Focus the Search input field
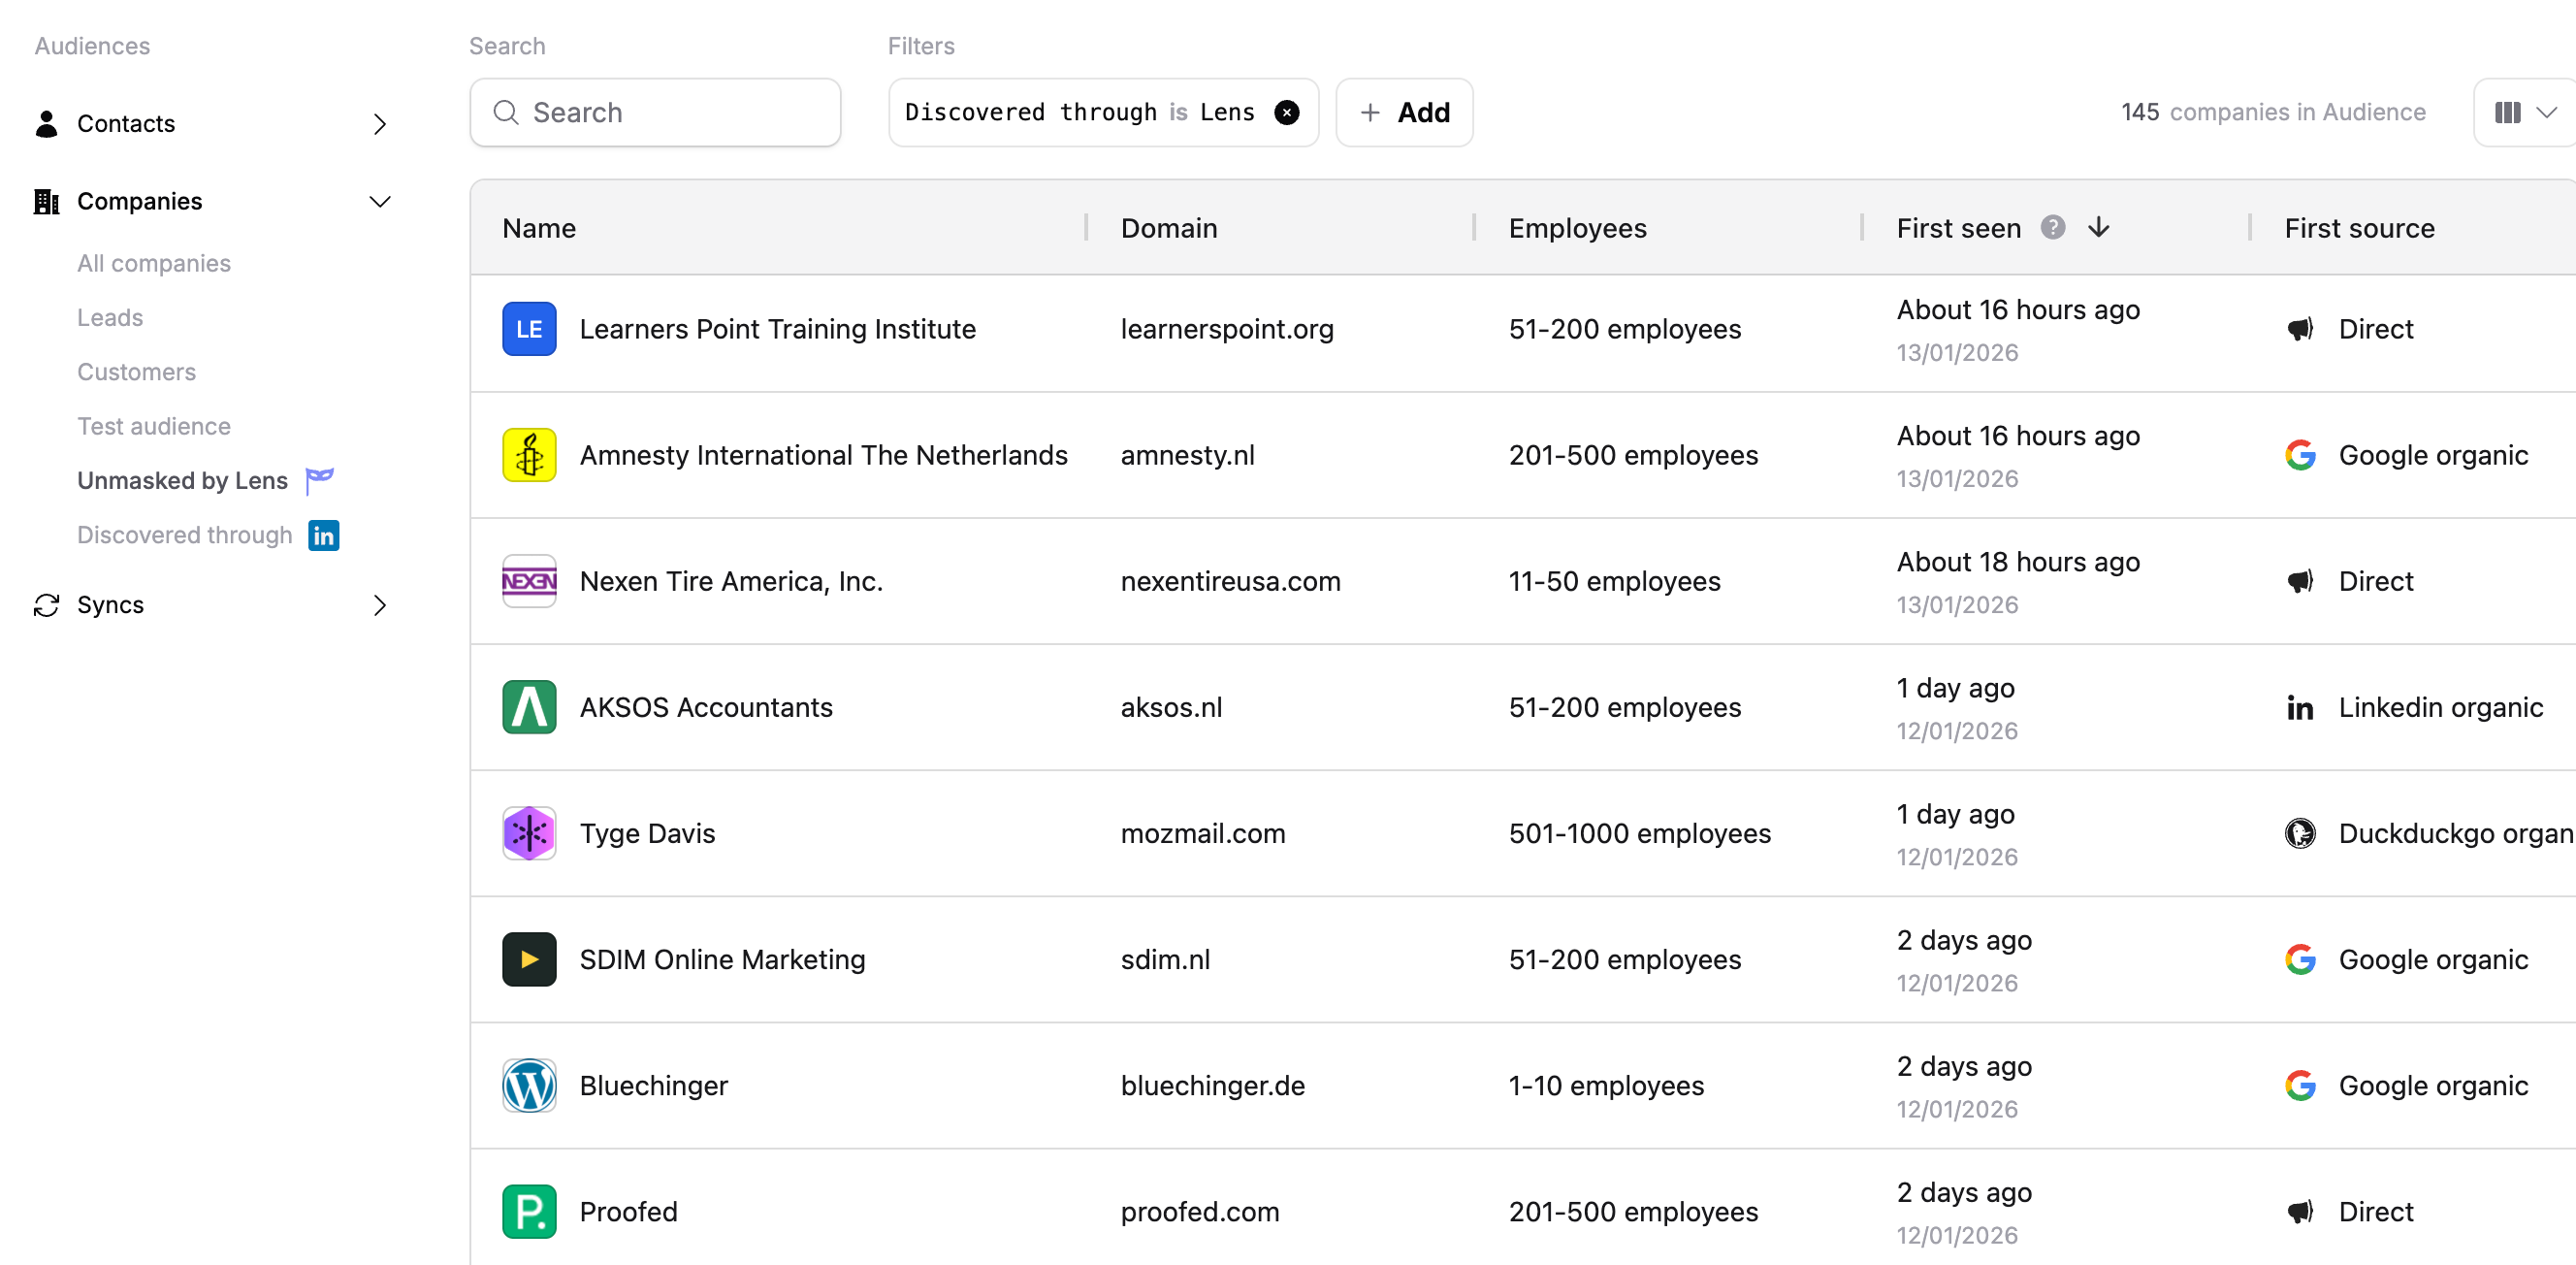Image resolution: width=2576 pixels, height=1265 pixels. (x=655, y=112)
